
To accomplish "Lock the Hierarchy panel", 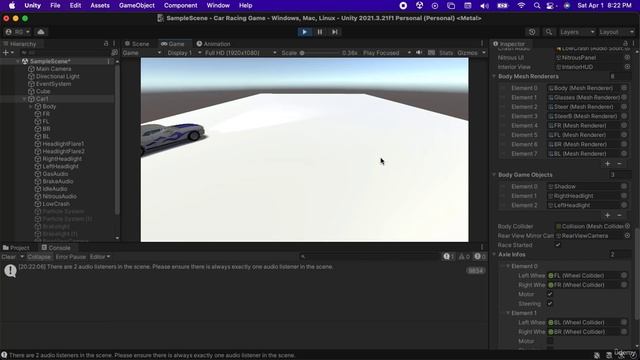I will click(x=106, y=43).
